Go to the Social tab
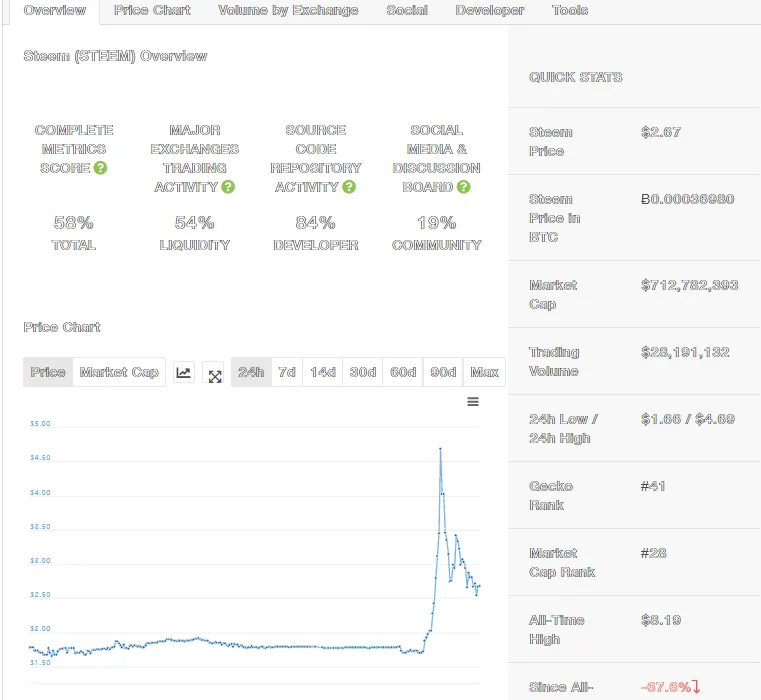This screenshot has width=761, height=700. pyautogui.click(x=407, y=10)
